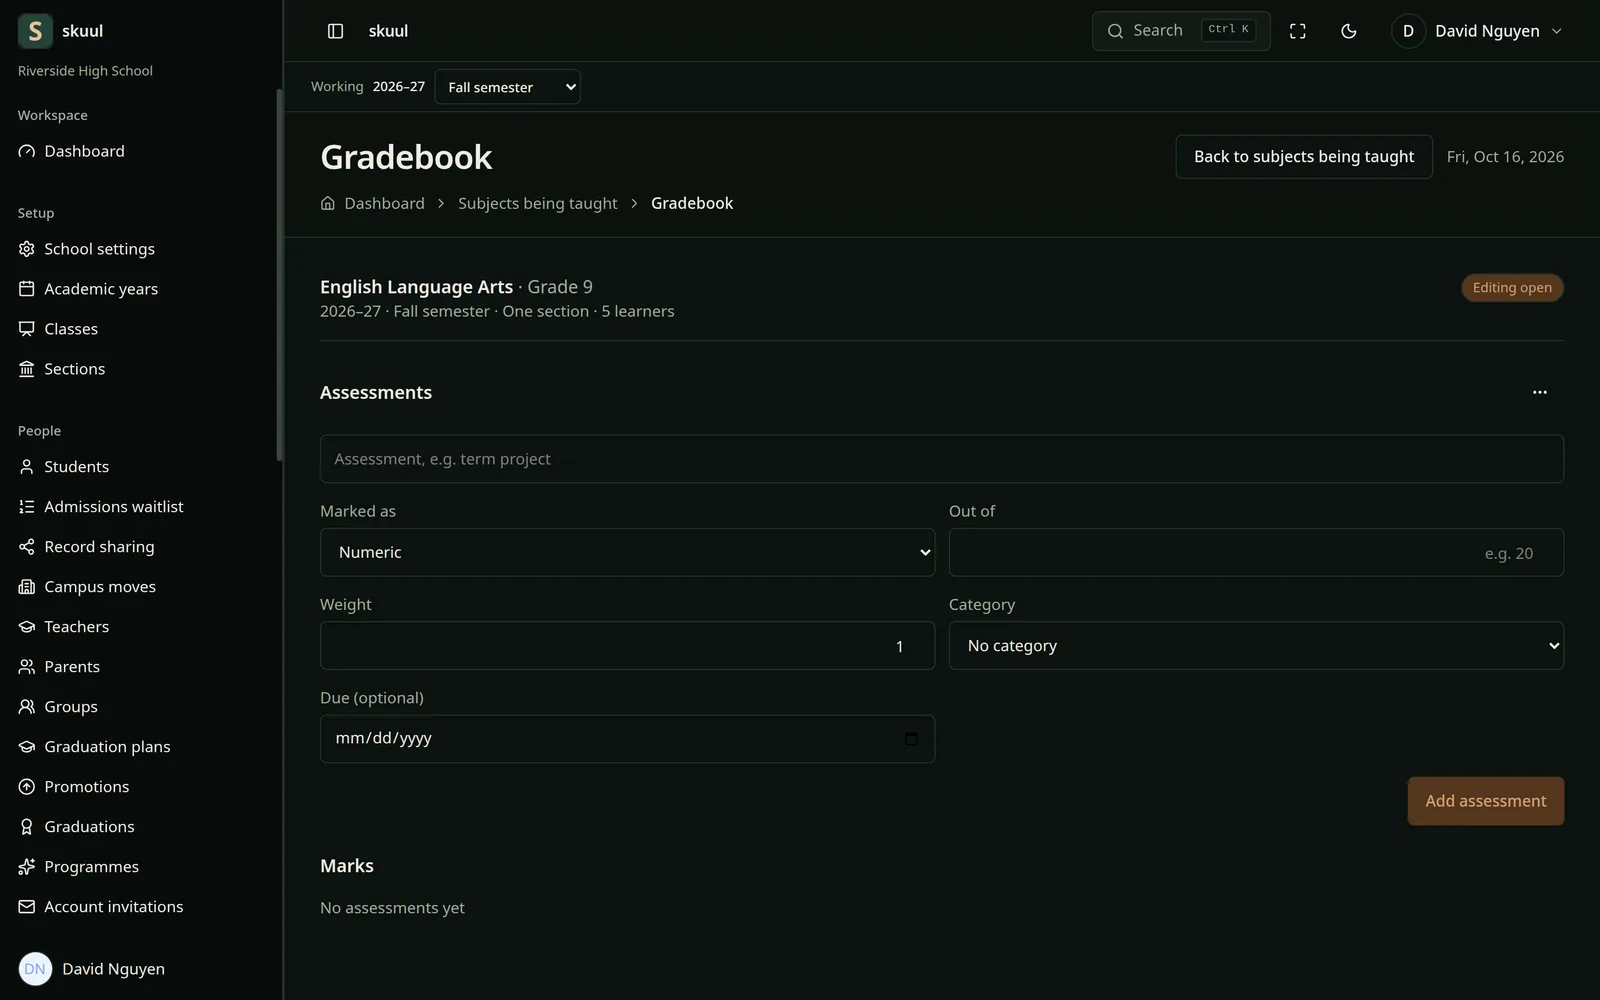Click the Weight input field

[627, 646]
